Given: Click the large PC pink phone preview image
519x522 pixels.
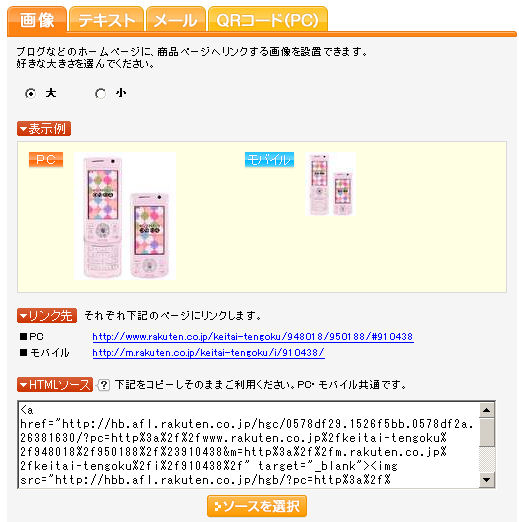Looking at the screenshot, I should pos(125,216).
